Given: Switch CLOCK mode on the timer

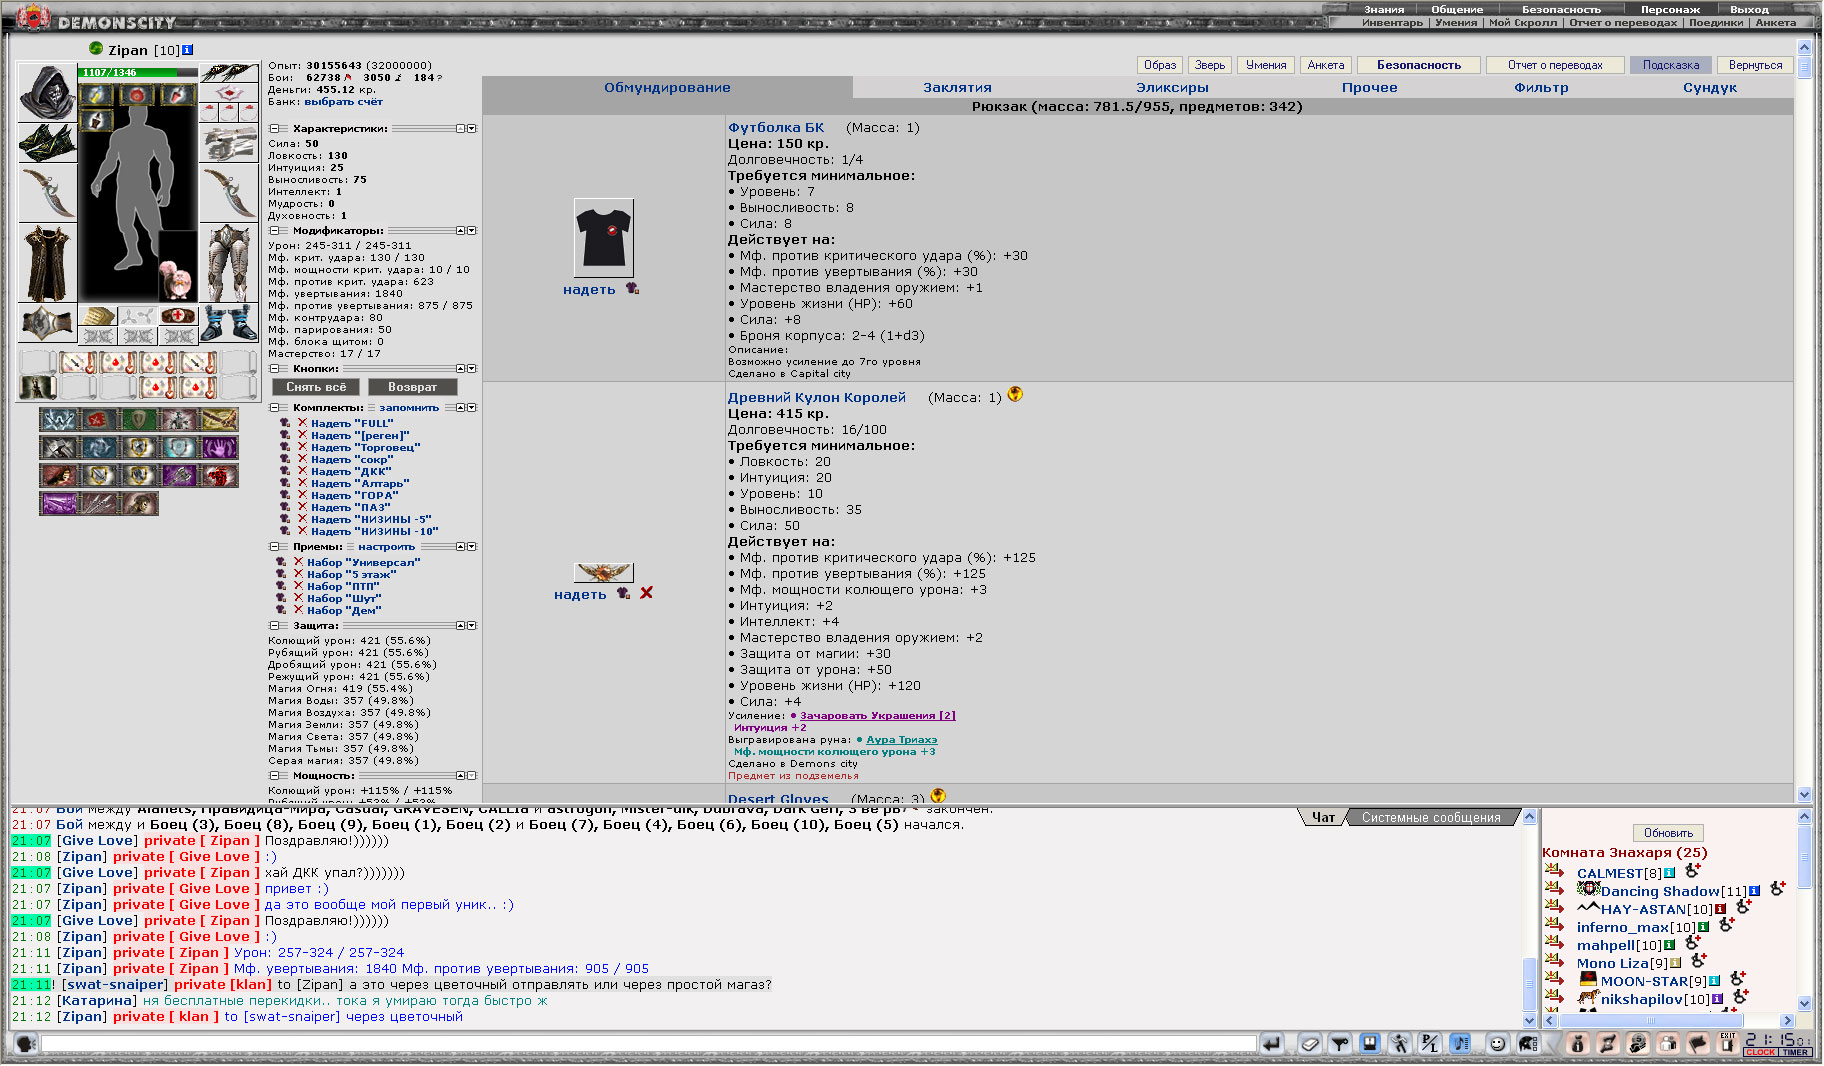Looking at the screenshot, I should pyautogui.click(x=1761, y=1052).
